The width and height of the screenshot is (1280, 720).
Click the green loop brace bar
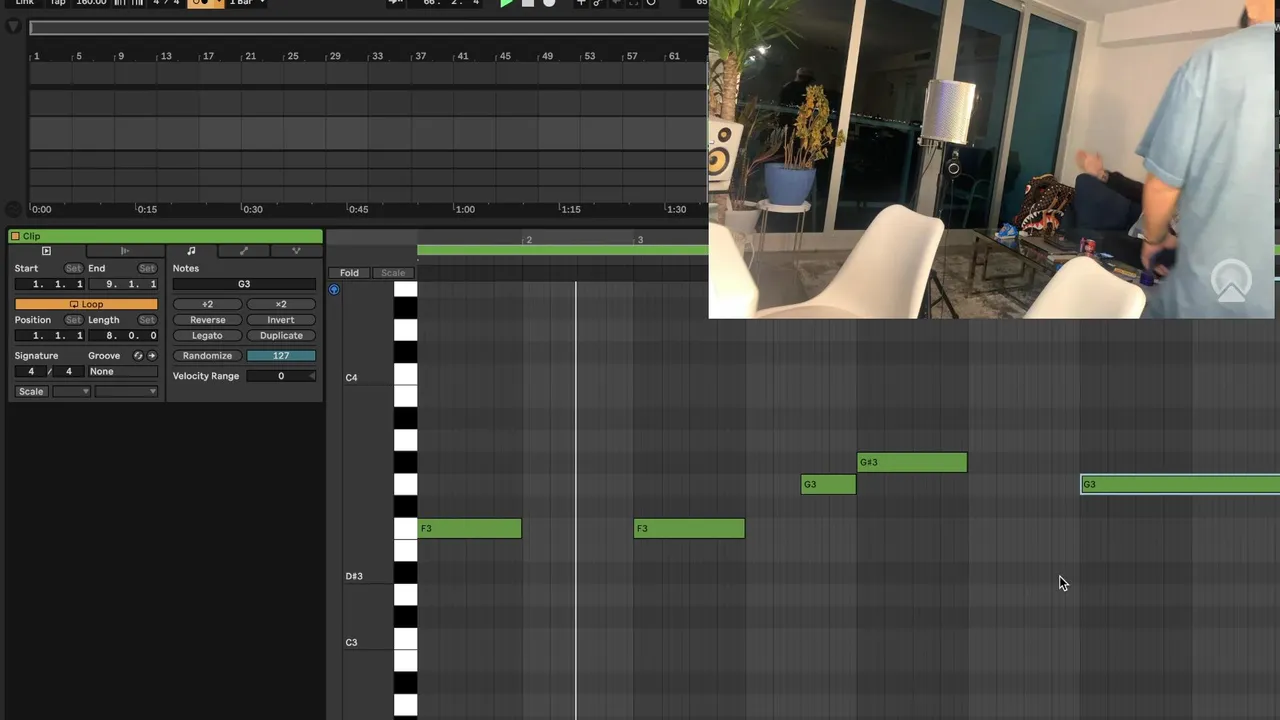click(563, 250)
